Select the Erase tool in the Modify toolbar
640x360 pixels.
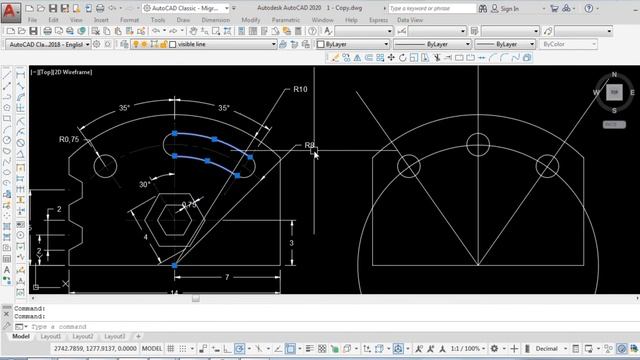(335, 58)
